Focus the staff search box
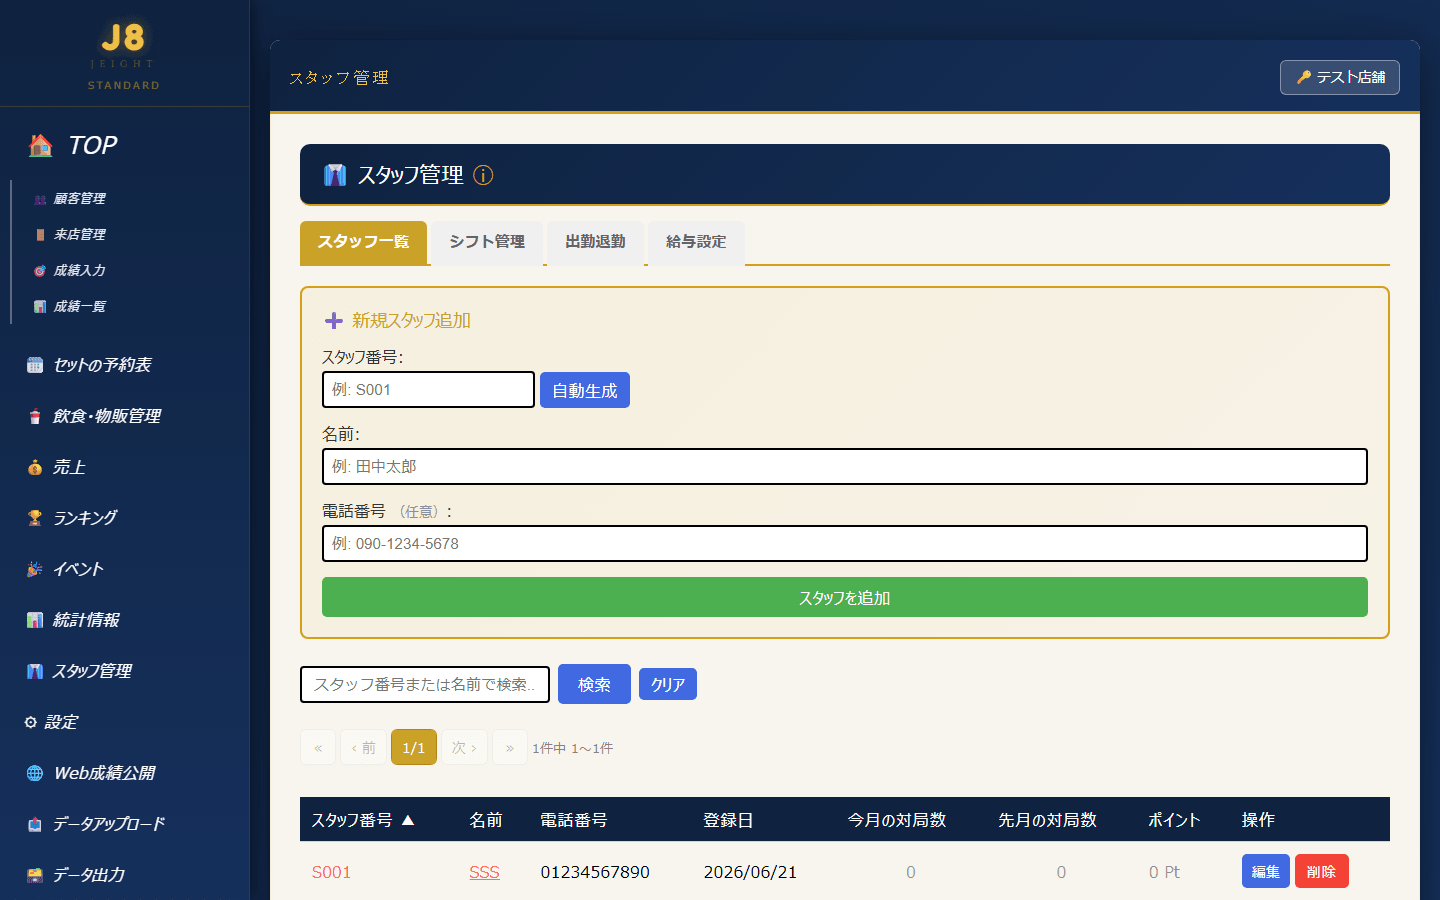The height and width of the screenshot is (900, 1440). 425,685
